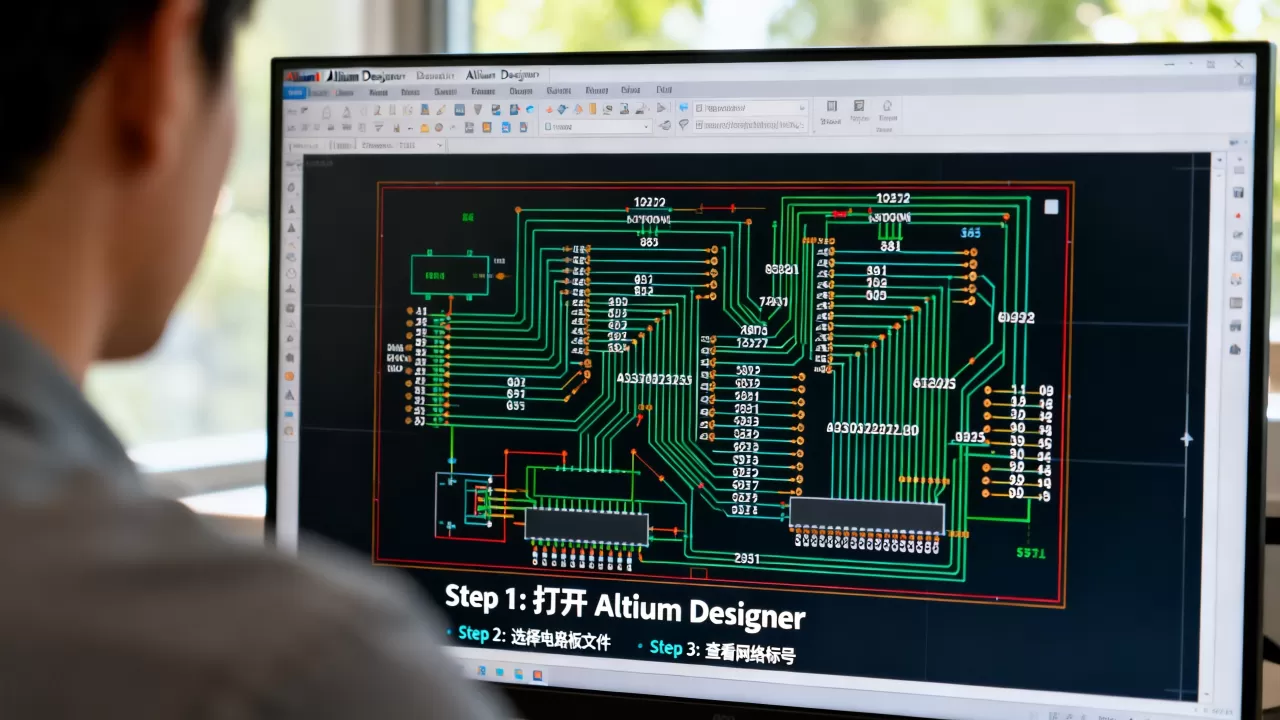1280x720 pixels.
Task: Click the topmost icon in the left sidebar
Action: [291, 187]
